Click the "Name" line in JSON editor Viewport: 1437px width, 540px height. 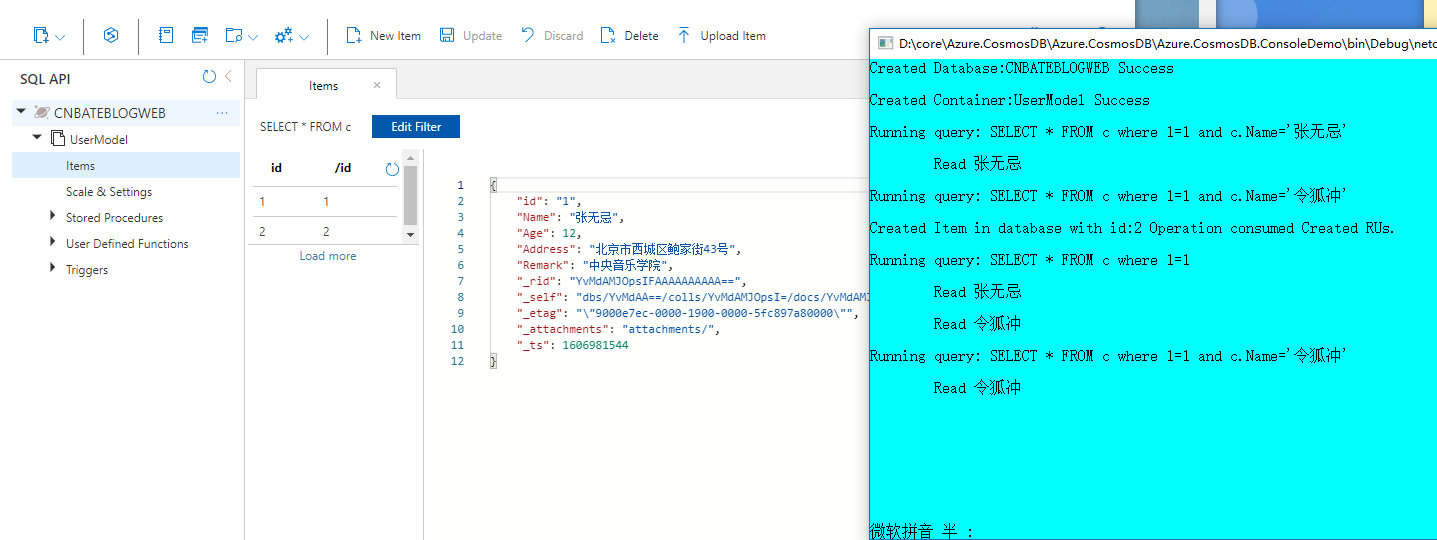pyautogui.click(x=570, y=217)
